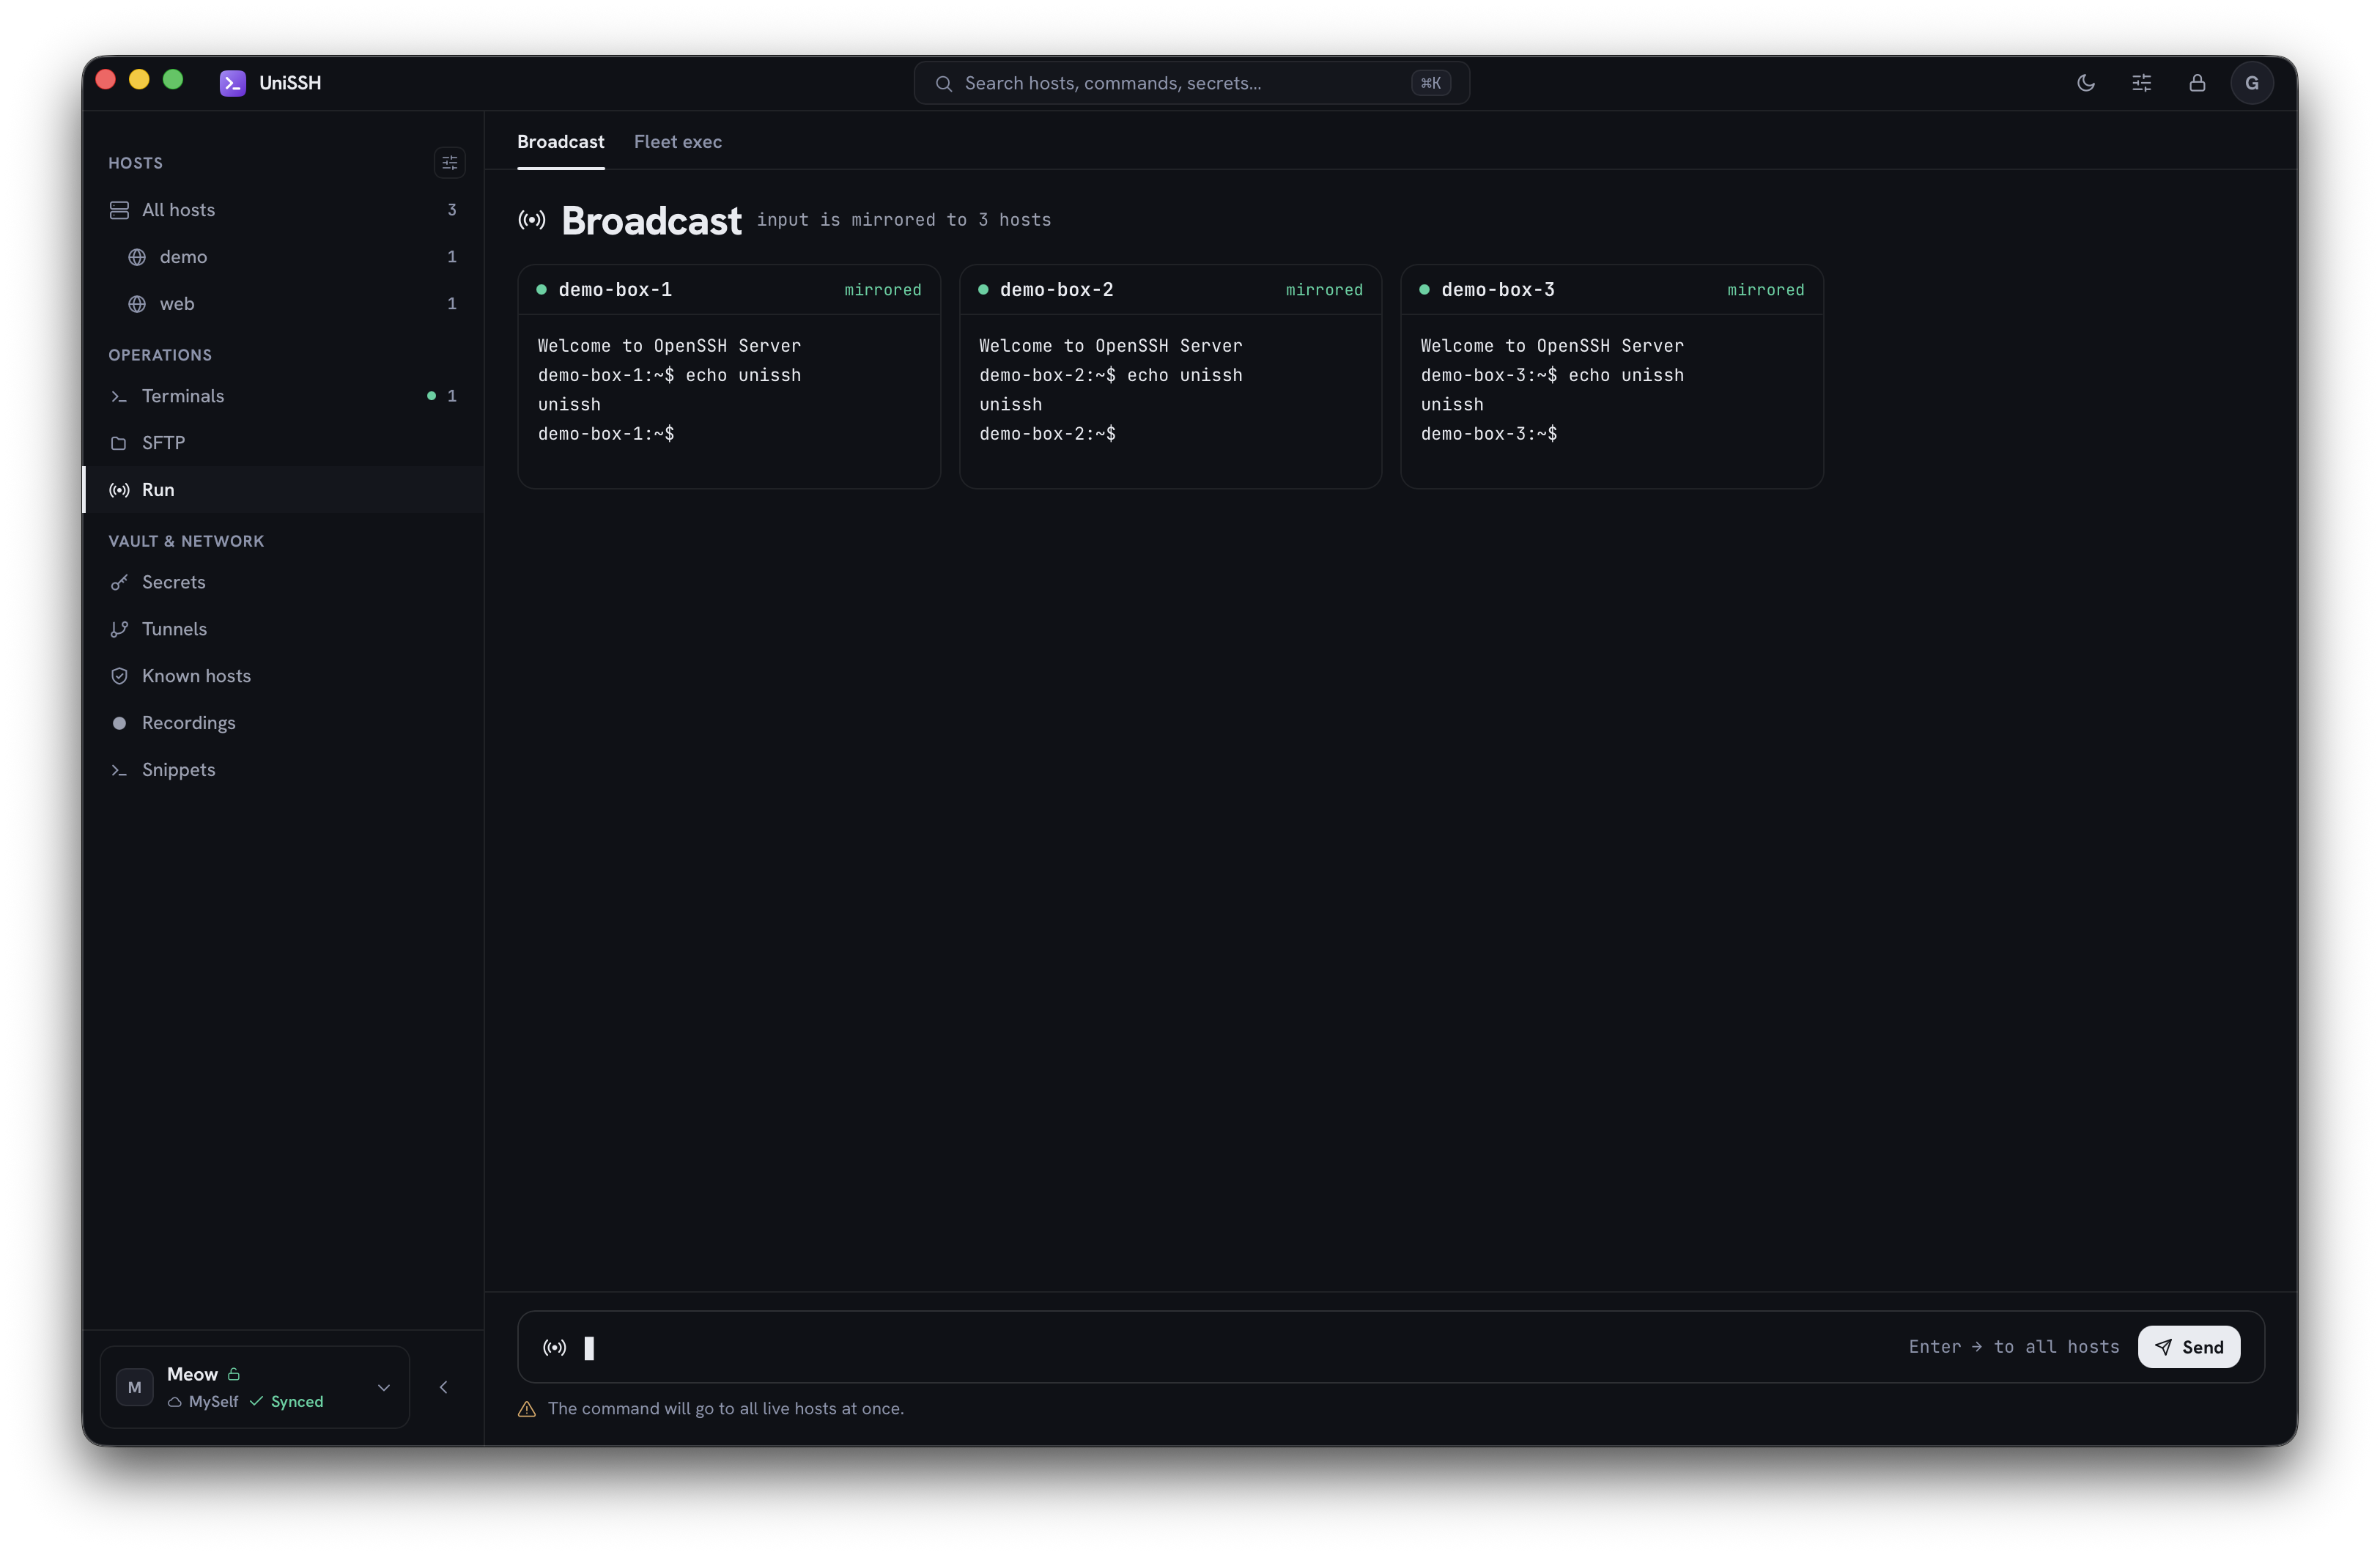Open the hosts filter icon beside HOSTS
2380x1555 pixels.
pyautogui.click(x=450, y=162)
